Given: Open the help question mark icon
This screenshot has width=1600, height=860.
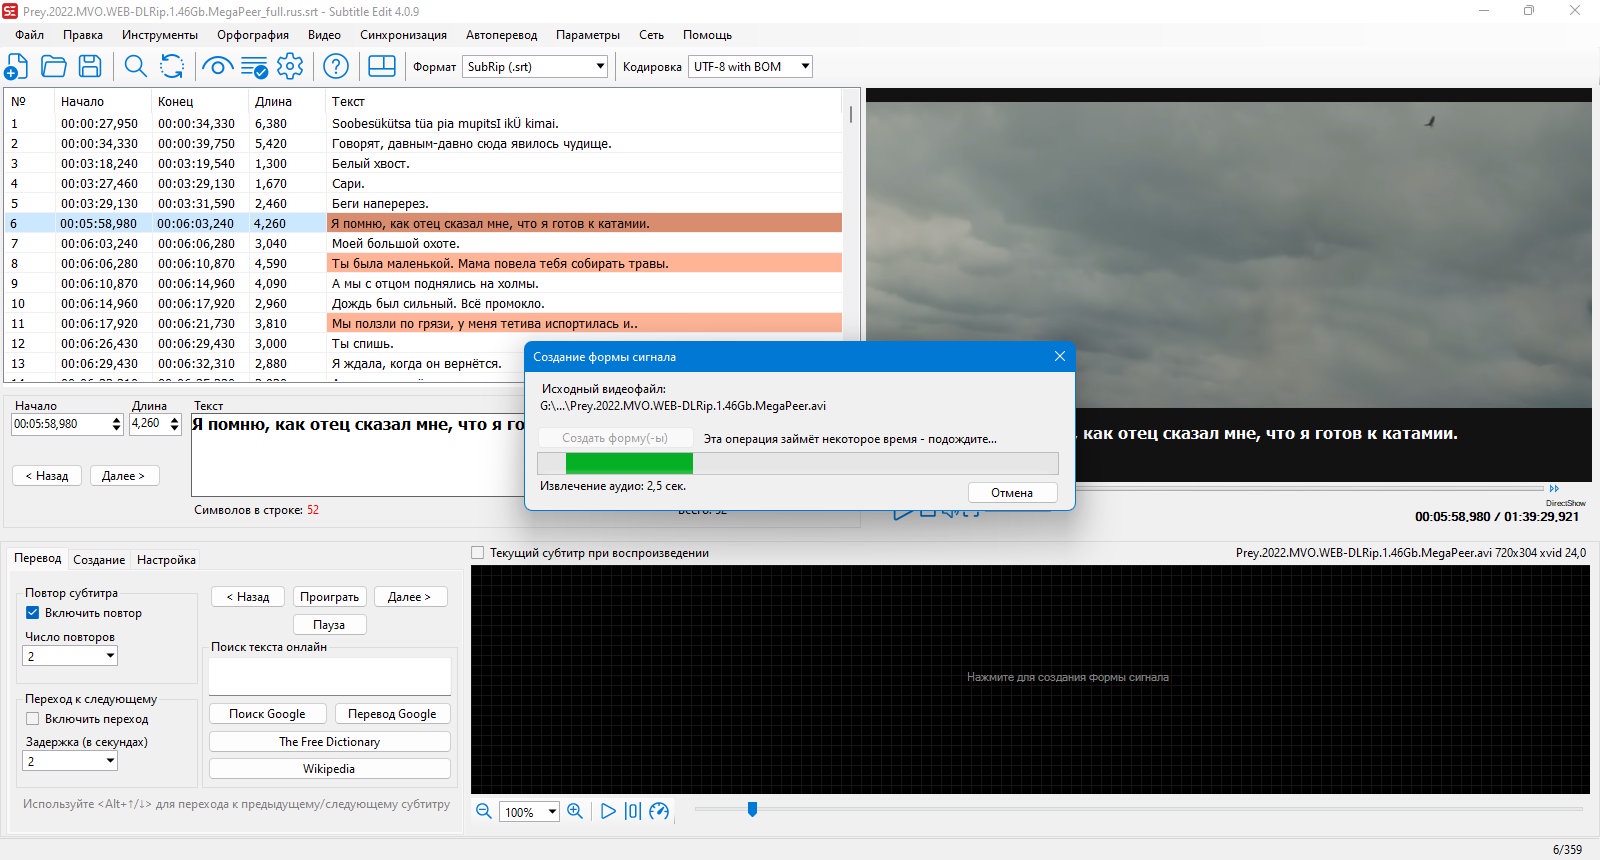Looking at the screenshot, I should [336, 67].
